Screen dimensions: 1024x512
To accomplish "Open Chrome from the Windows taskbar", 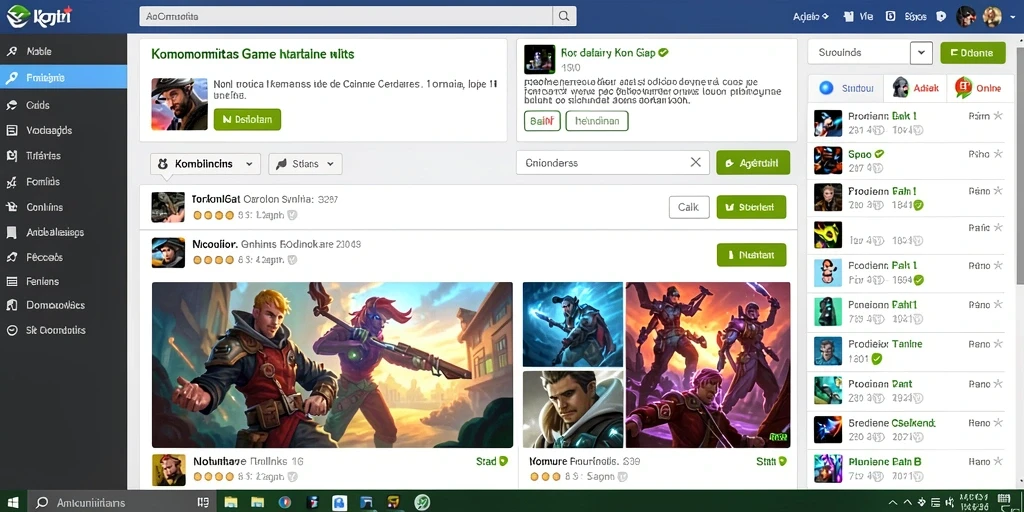I will tap(284, 502).
